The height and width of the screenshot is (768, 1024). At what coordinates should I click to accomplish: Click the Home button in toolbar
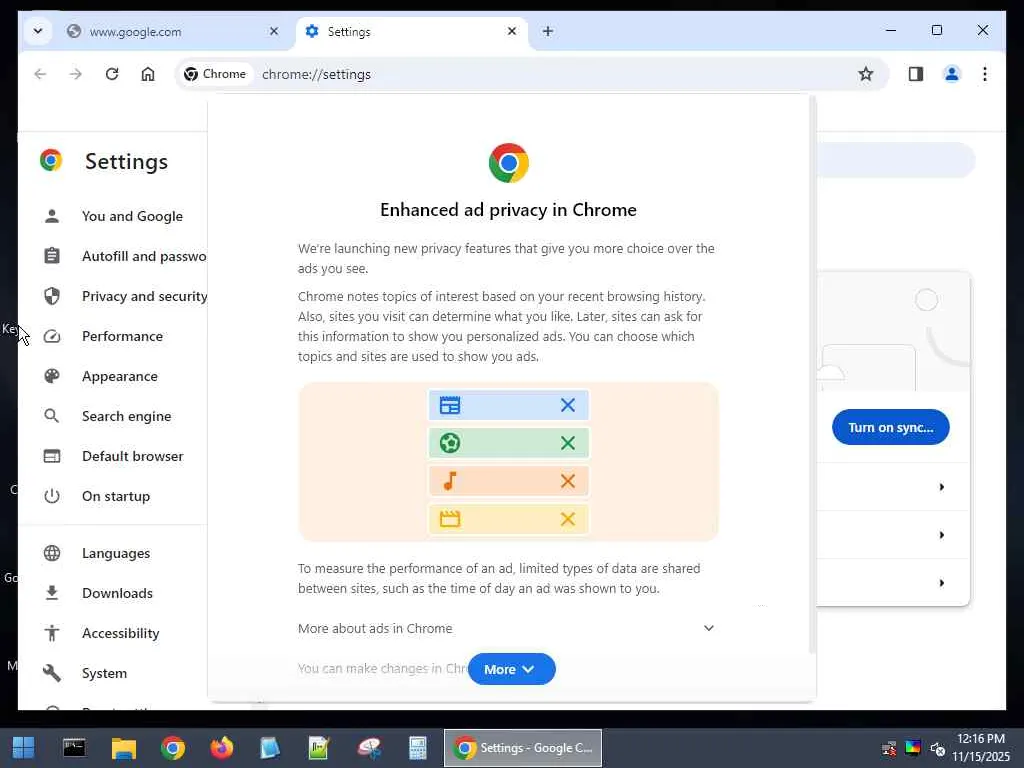(148, 74)
